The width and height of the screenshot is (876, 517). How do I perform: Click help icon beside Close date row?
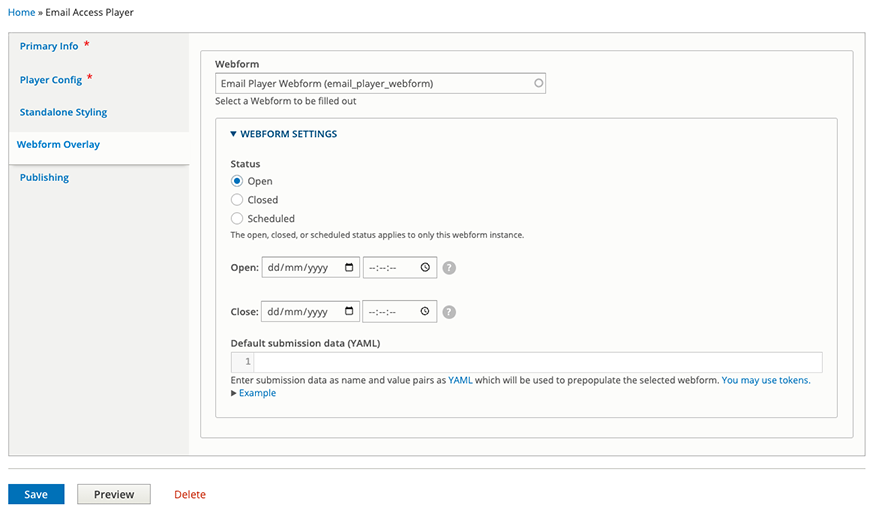[449, 312]
